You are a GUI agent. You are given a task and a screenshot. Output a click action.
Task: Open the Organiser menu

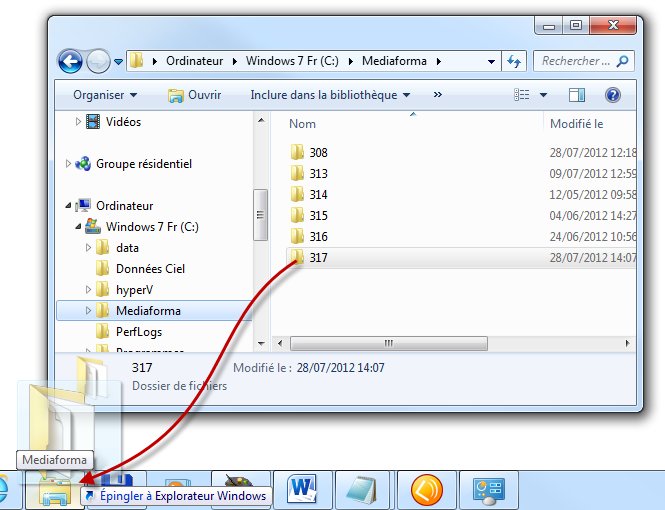(x=105, y=95)
